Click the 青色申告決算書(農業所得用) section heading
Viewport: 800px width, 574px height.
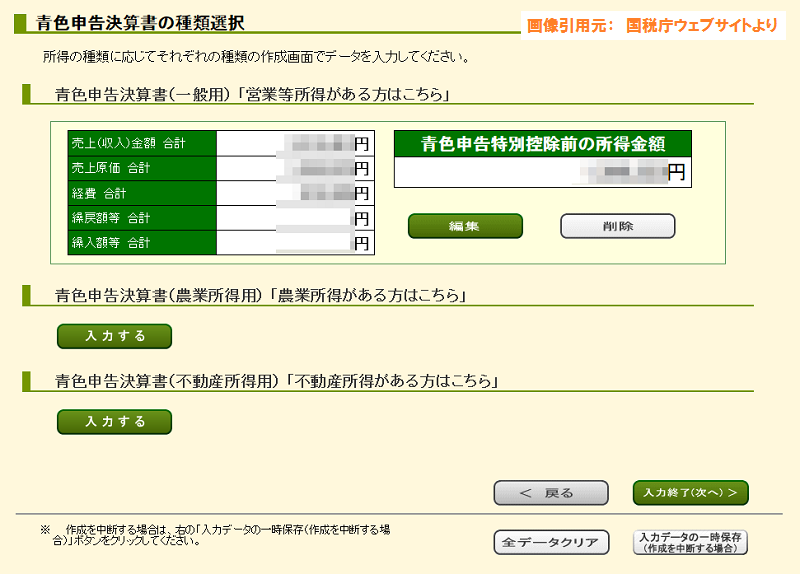coord(260,295)
